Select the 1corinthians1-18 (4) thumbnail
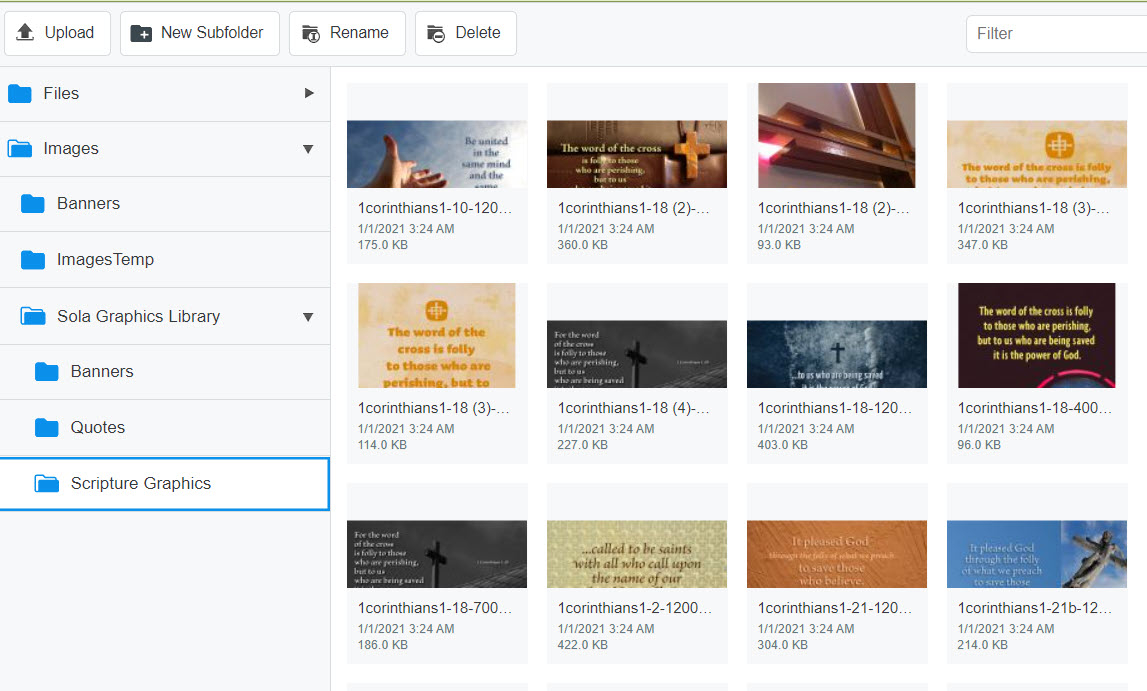The height and width of the screenshot is (691, 1147). [636, 354]
